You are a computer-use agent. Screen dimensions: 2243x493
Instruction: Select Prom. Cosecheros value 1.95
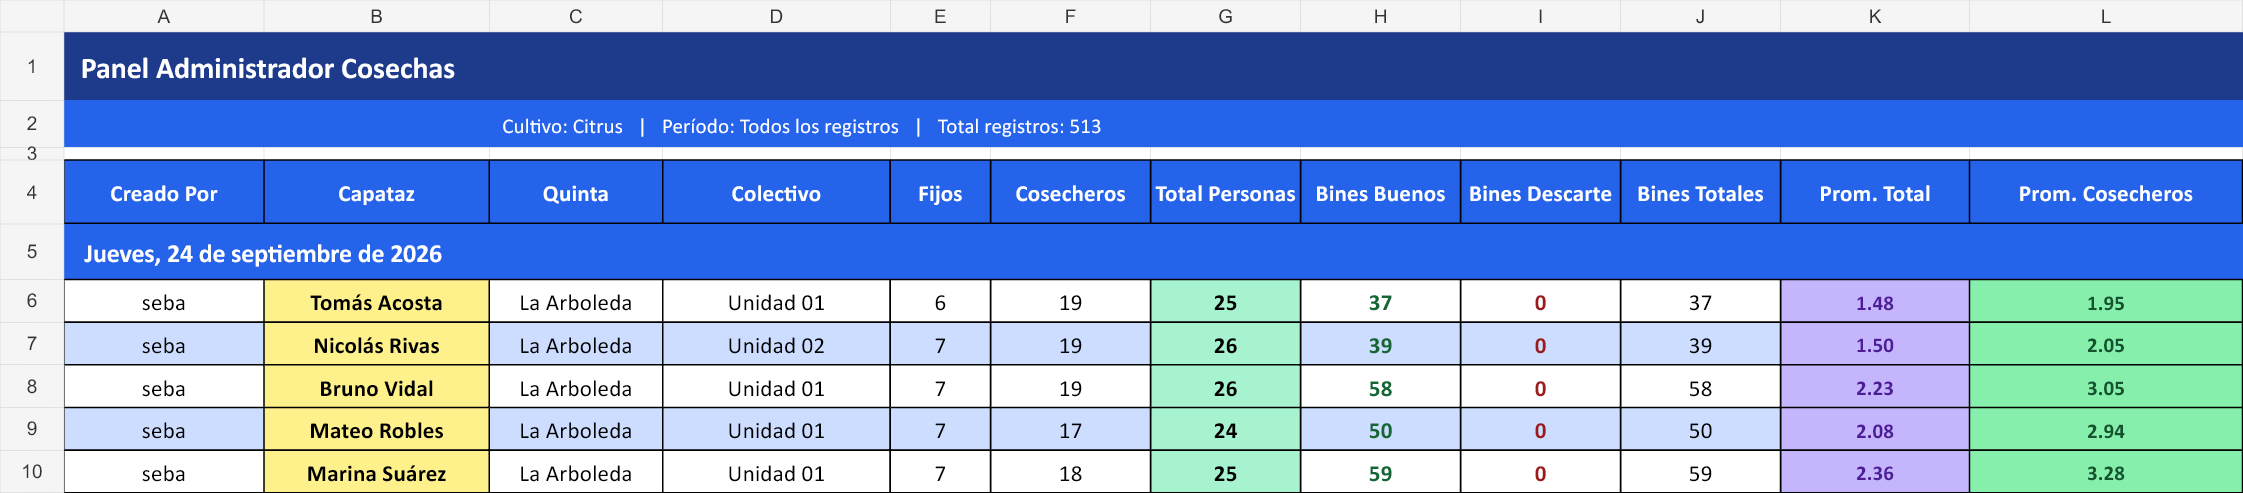(x=2106, y=302)
